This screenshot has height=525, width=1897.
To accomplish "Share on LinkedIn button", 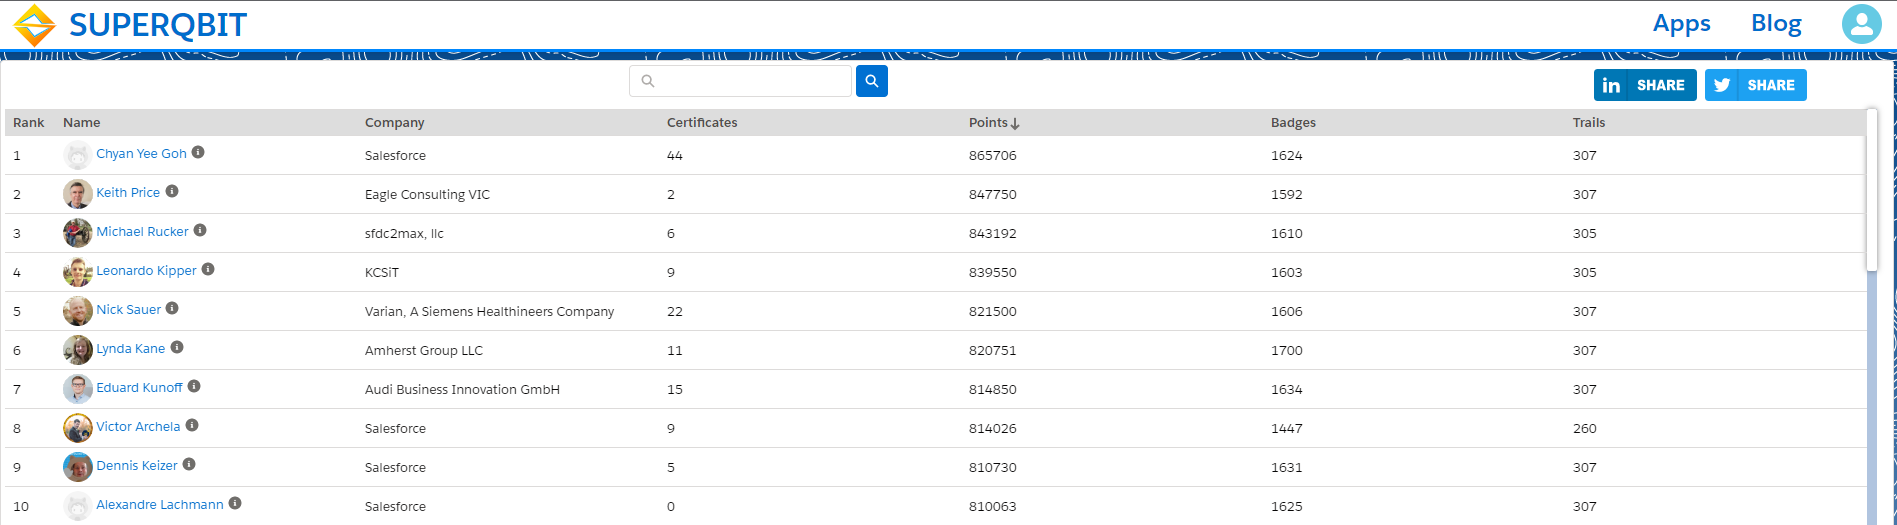I will [x=1645, y=85].
